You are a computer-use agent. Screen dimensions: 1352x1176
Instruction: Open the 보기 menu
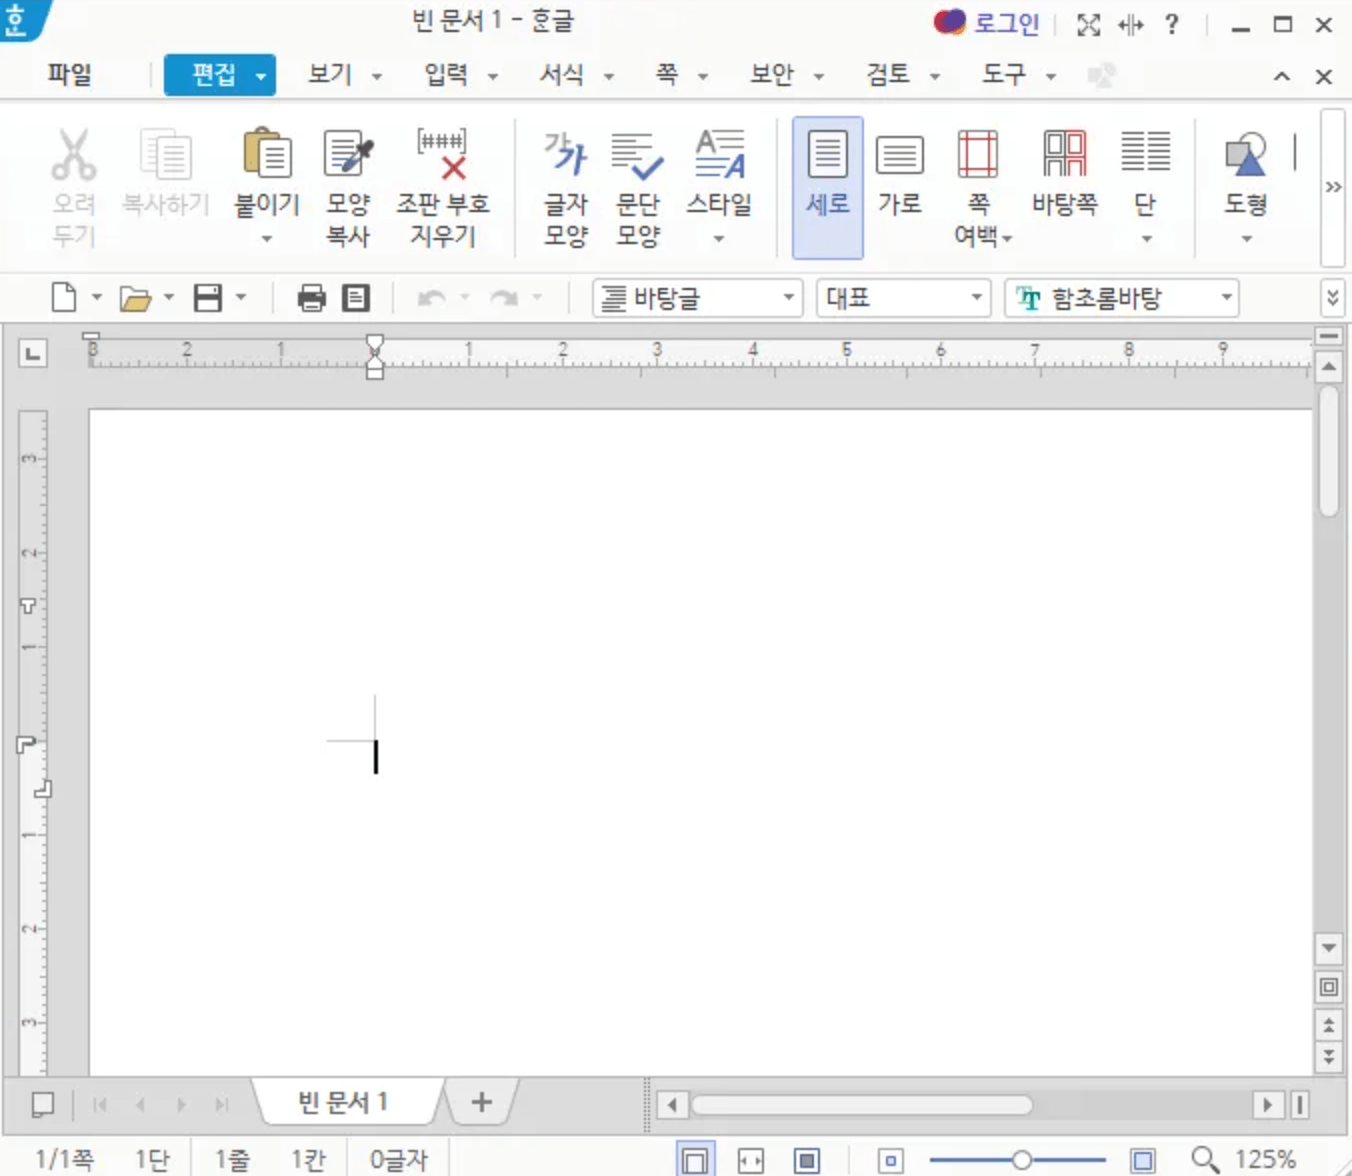click(330, 75)
